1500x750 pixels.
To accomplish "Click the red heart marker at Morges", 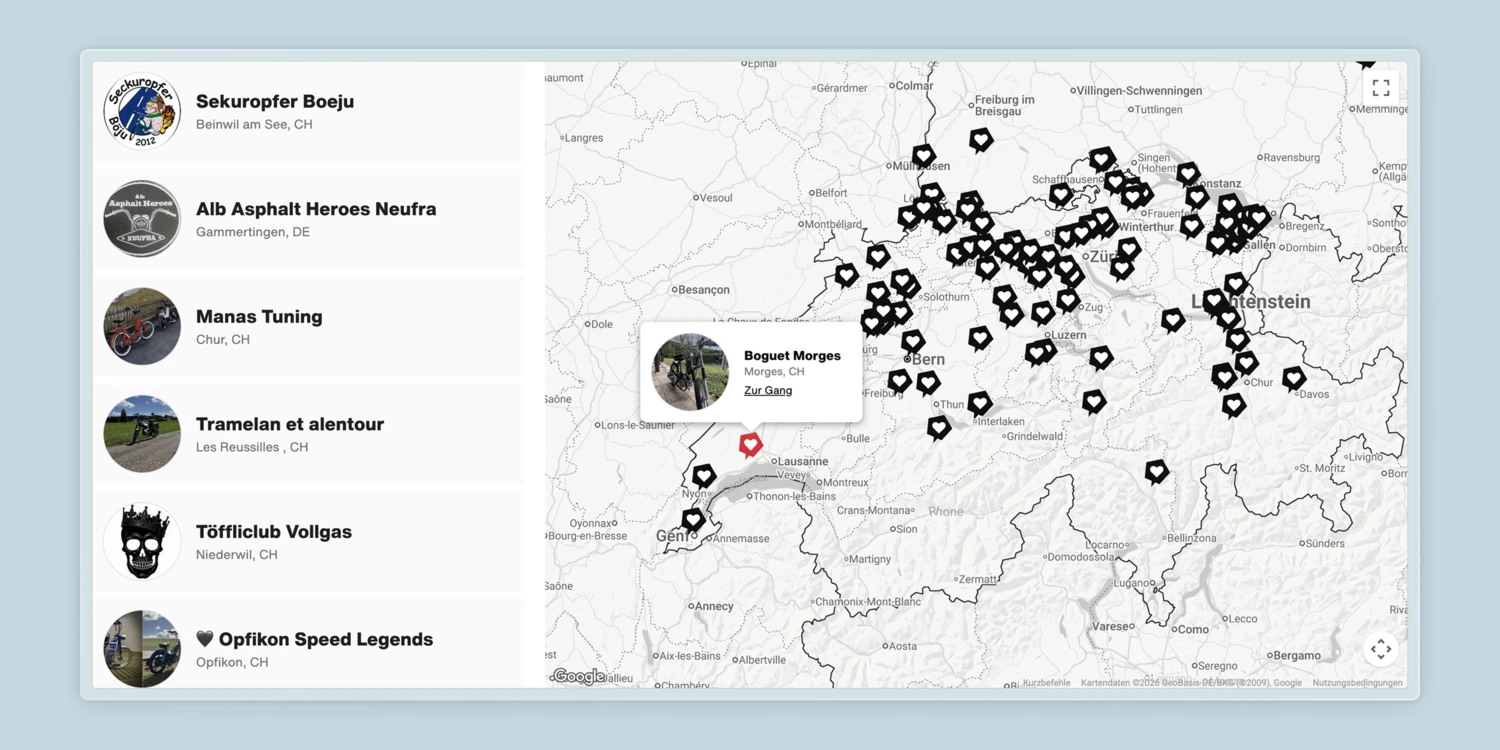I will [750, 444].
